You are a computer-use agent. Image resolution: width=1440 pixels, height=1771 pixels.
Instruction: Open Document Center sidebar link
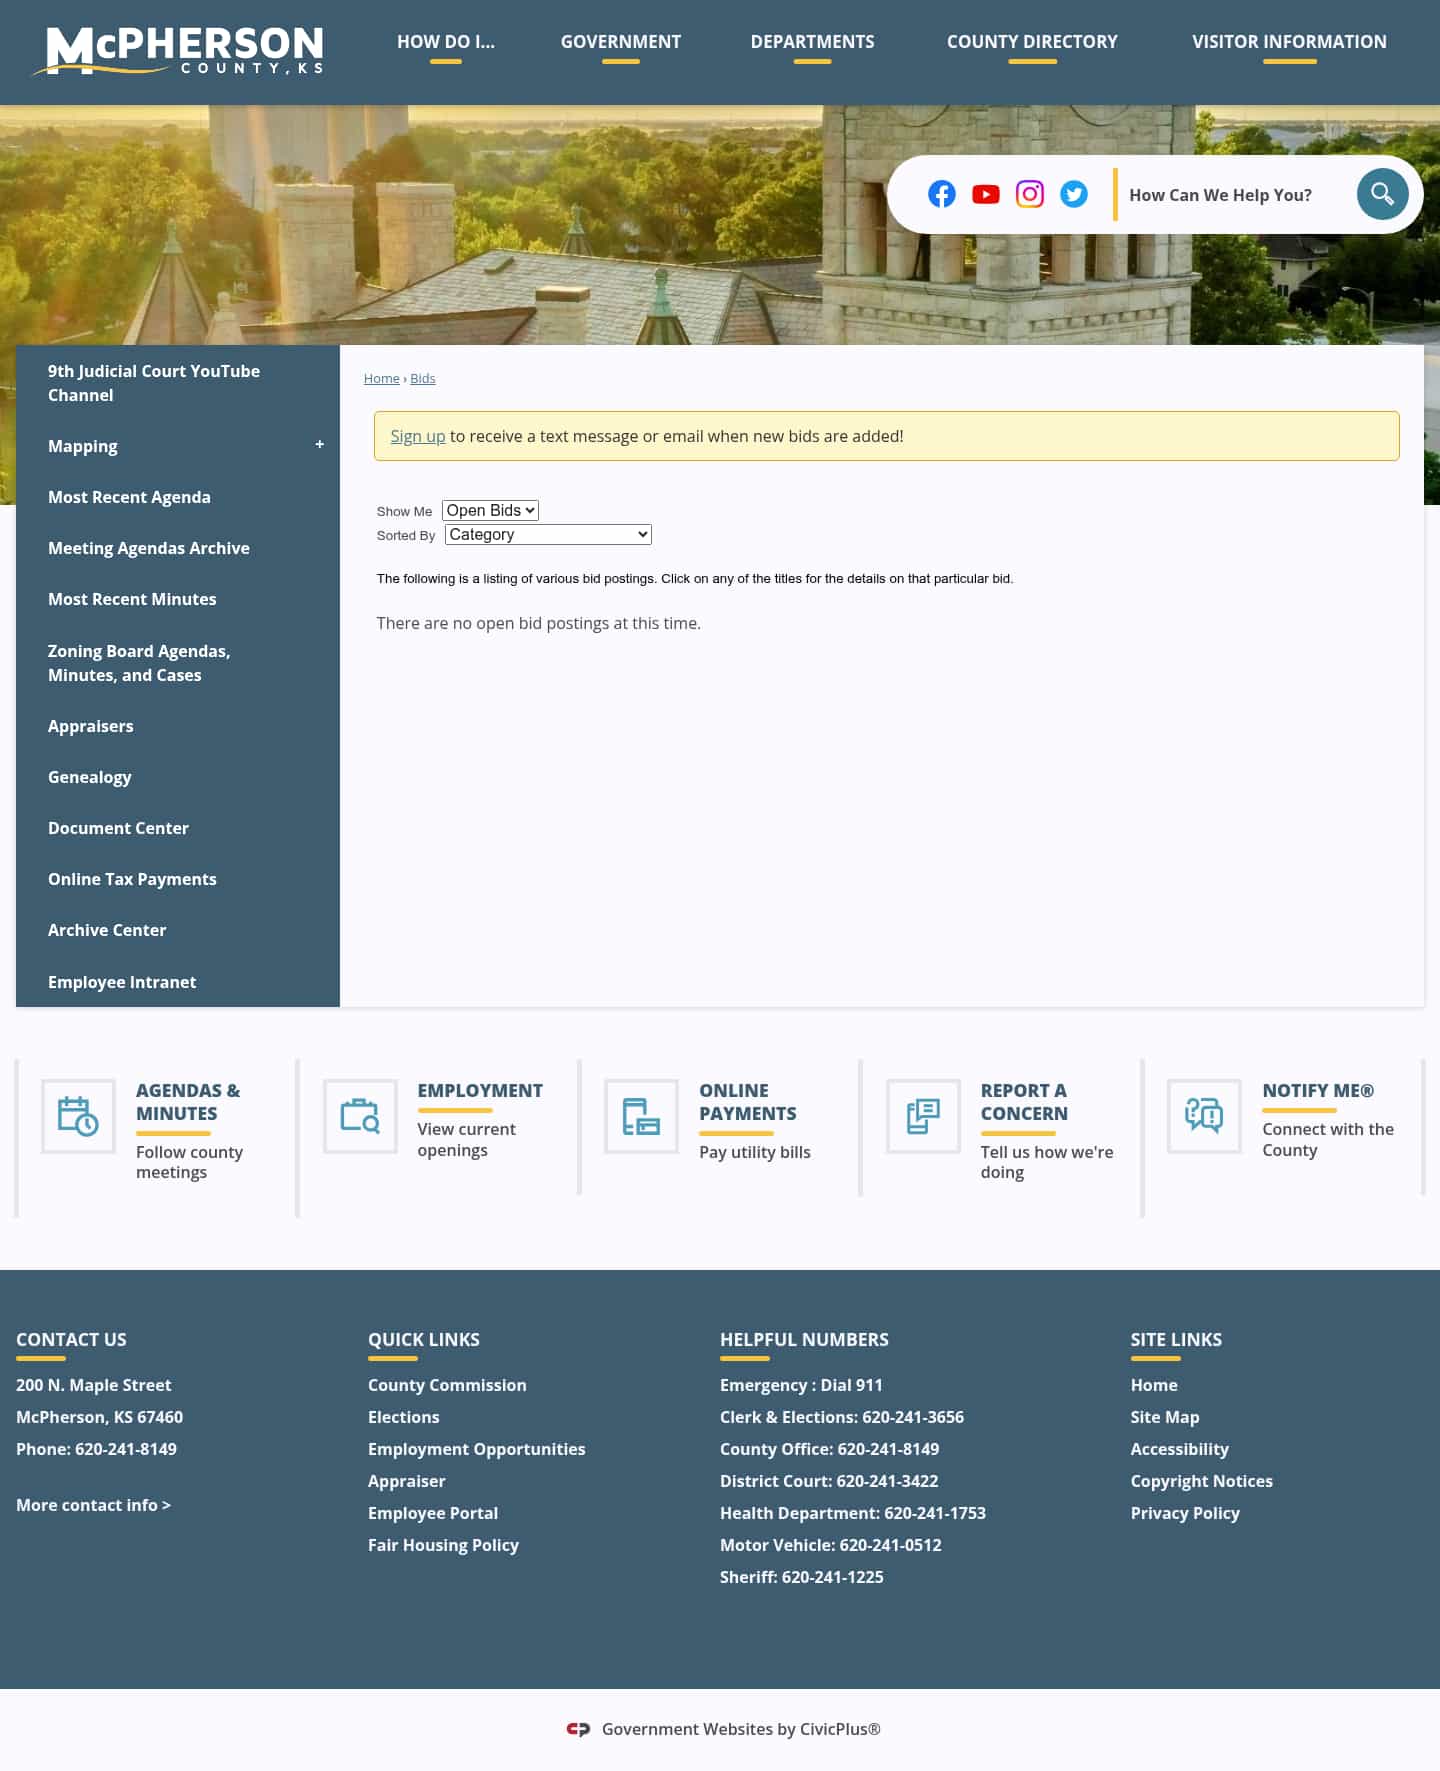[x=178, y=828]
